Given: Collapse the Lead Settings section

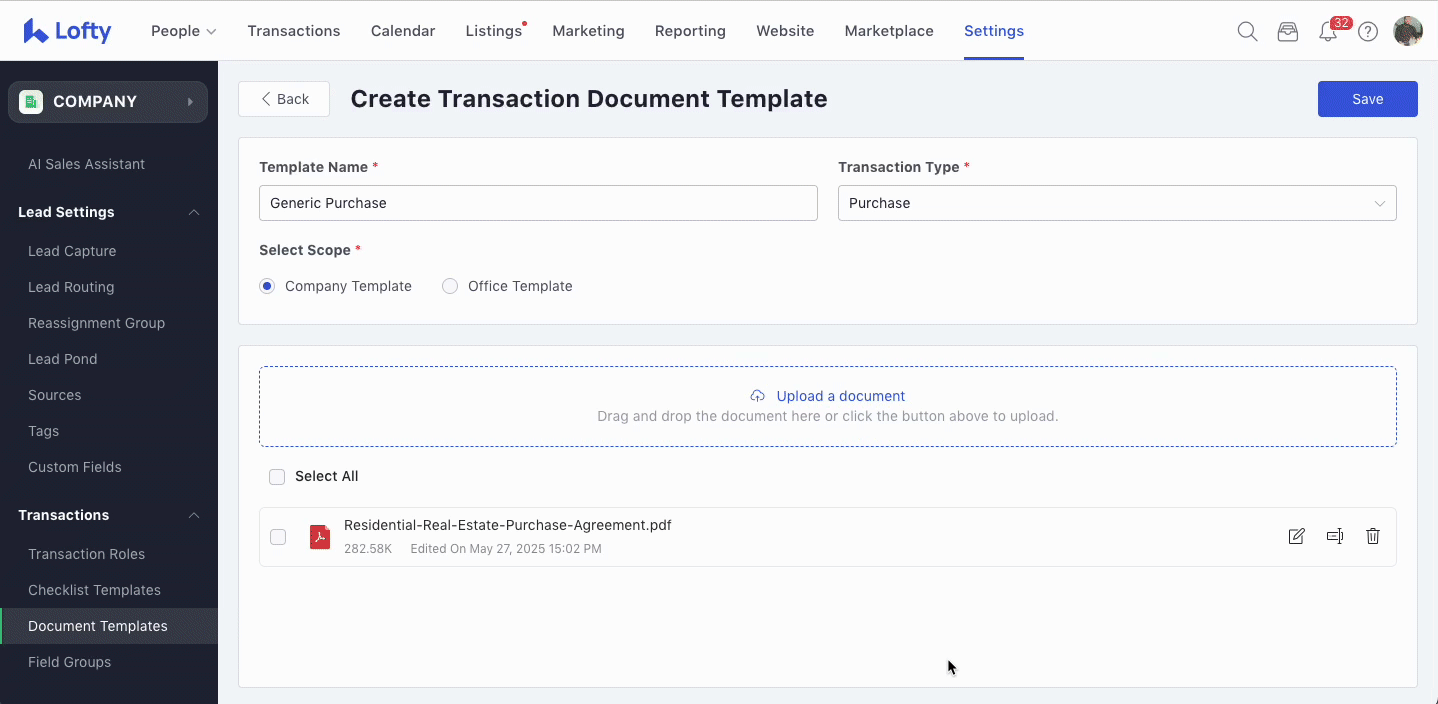Looking at the screenshot, I should point(195,212).
